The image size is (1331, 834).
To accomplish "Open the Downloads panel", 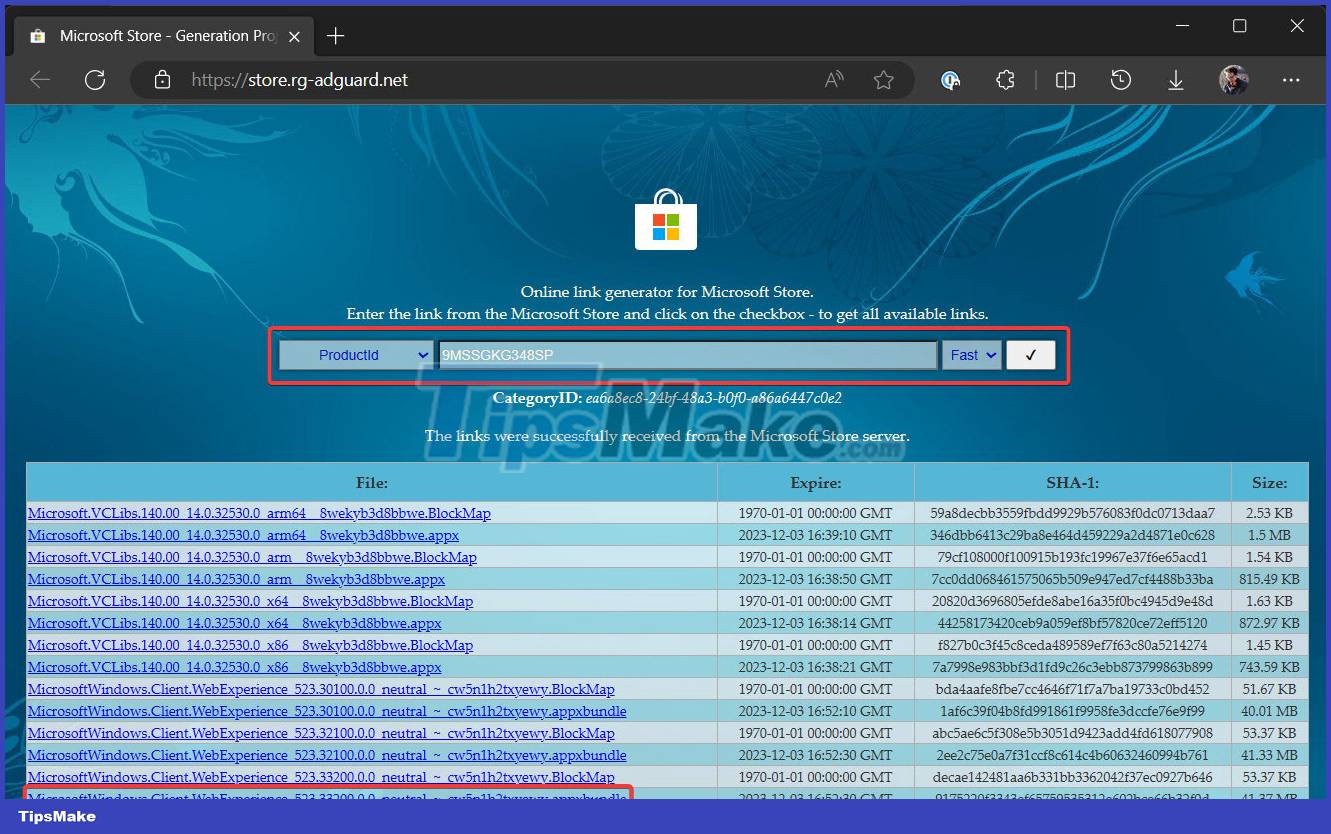I will point(1176,80).
